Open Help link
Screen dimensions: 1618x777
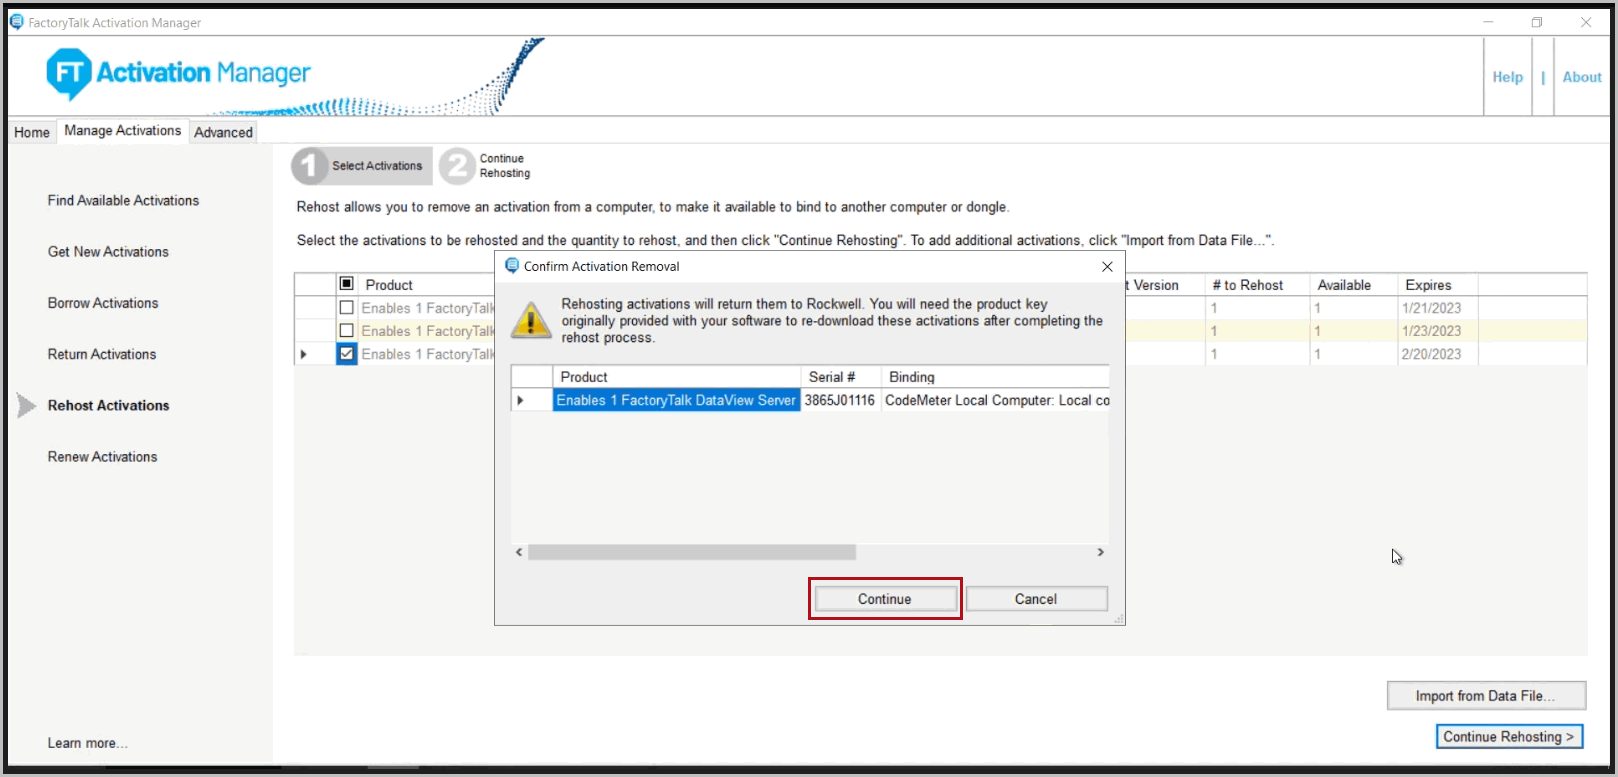1508,77
